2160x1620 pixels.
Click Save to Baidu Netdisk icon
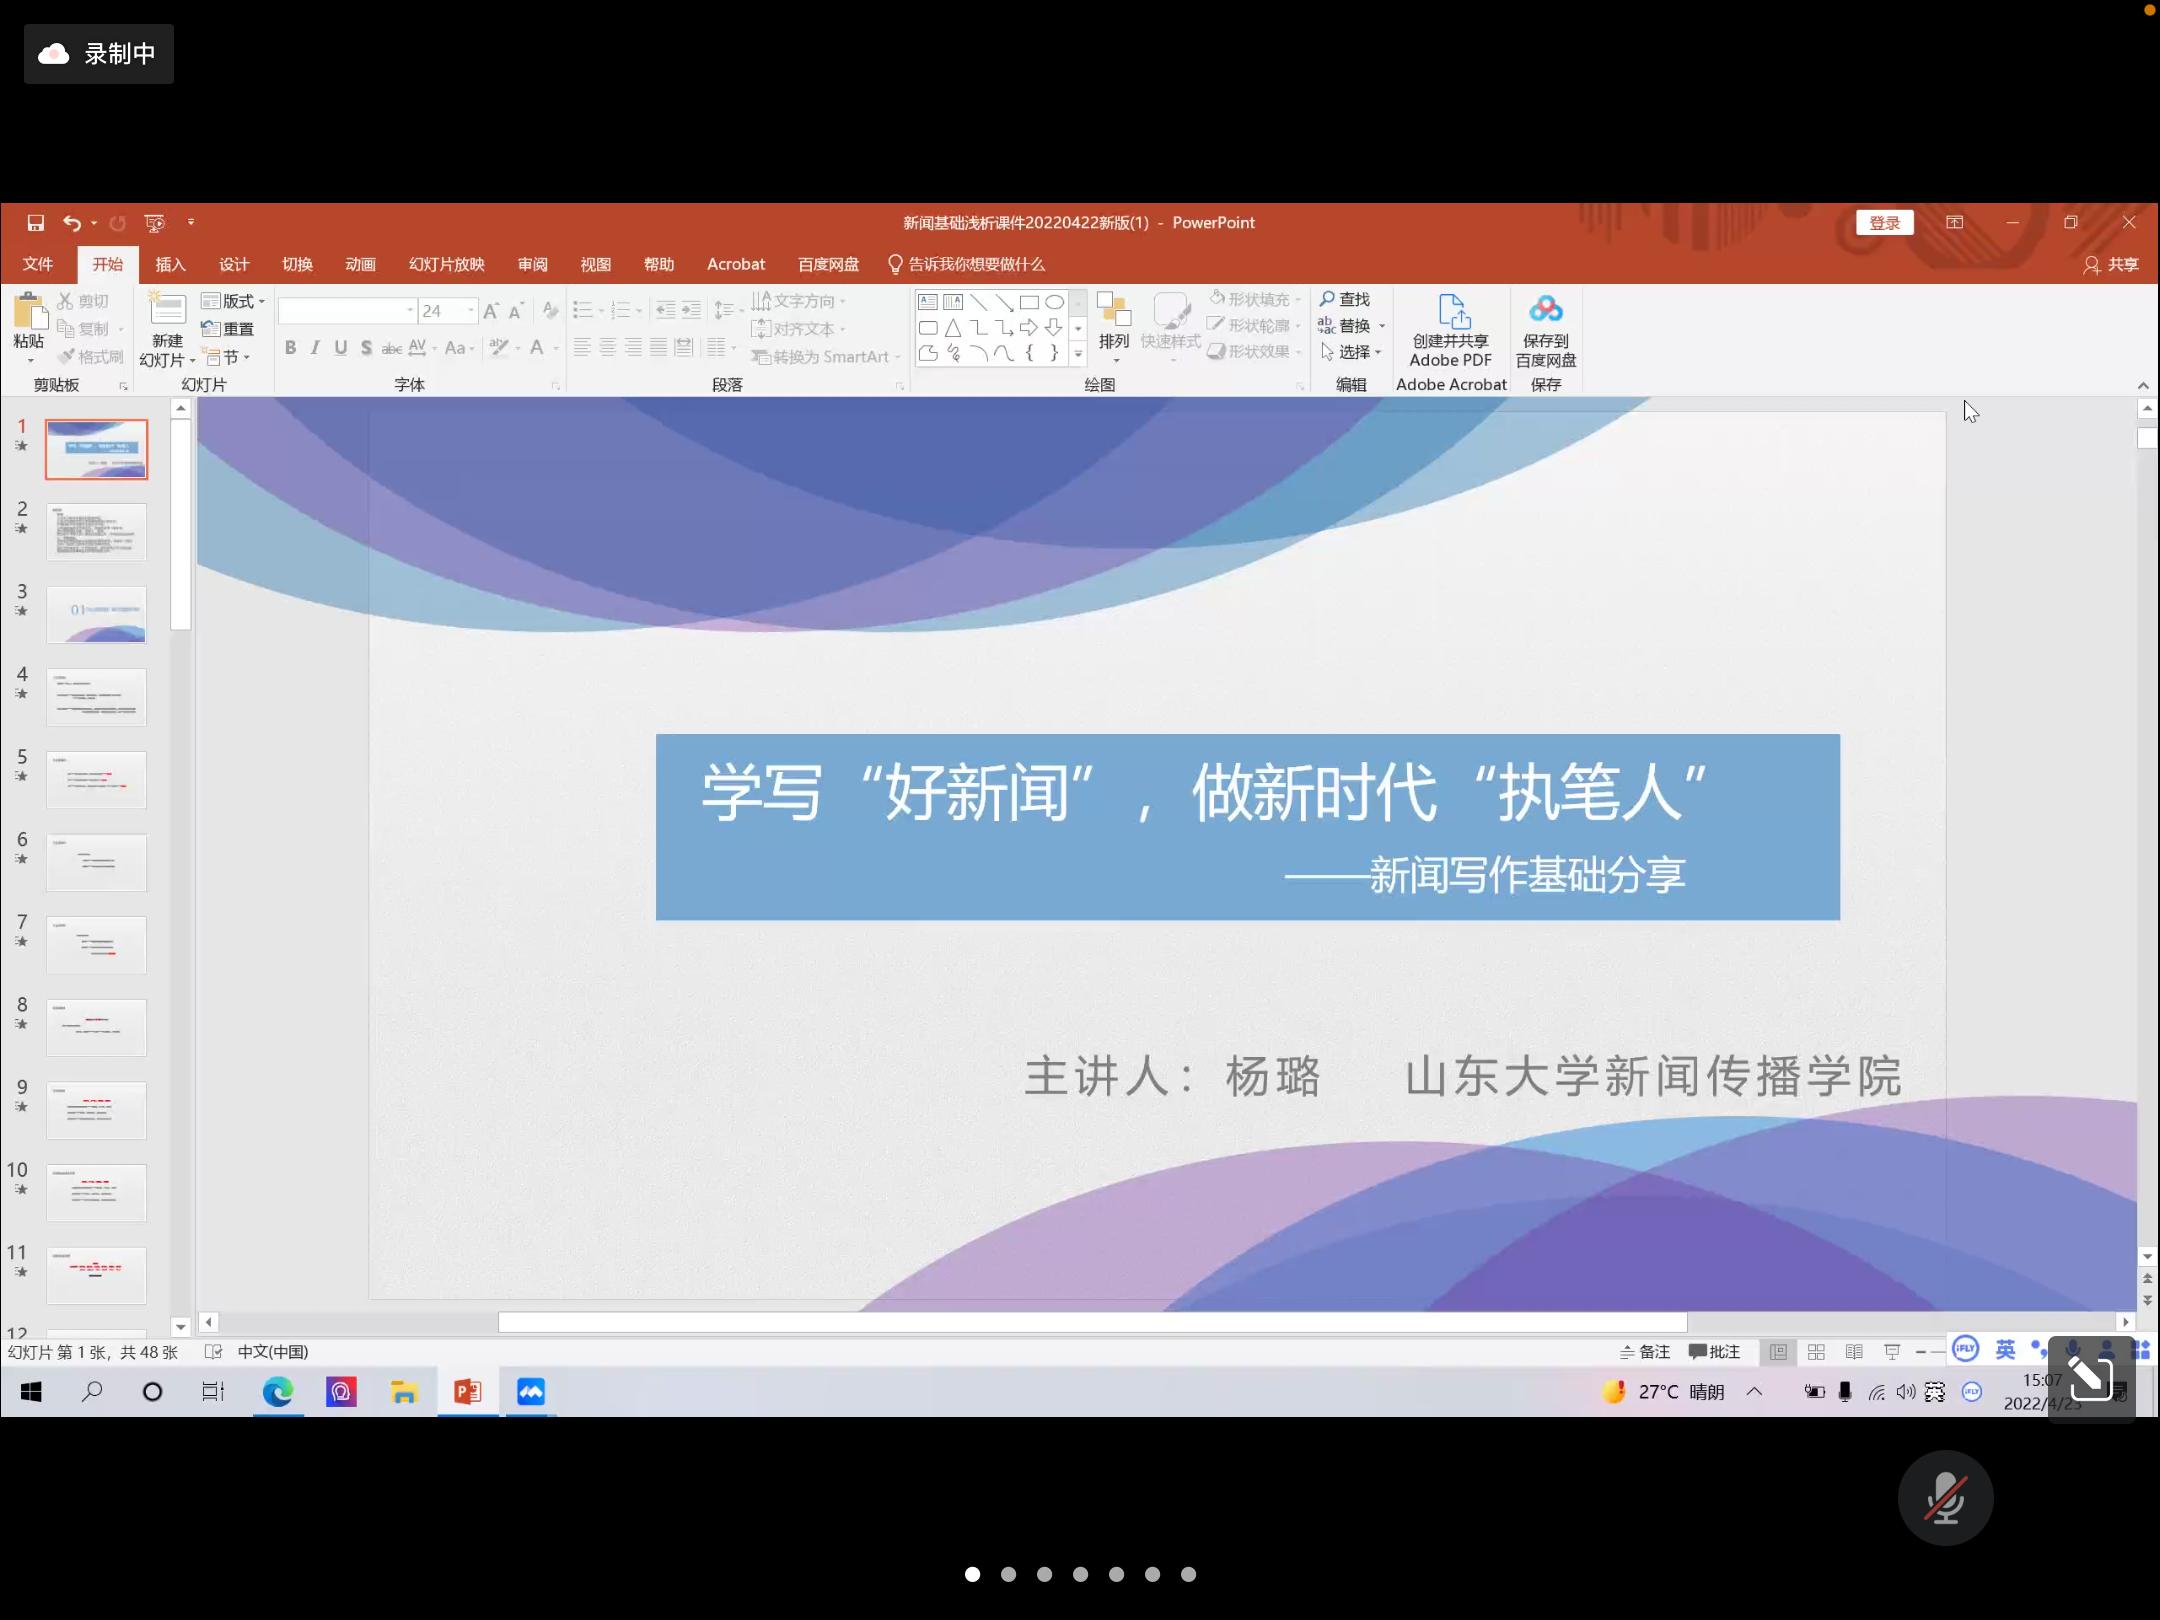point(1545,309)
